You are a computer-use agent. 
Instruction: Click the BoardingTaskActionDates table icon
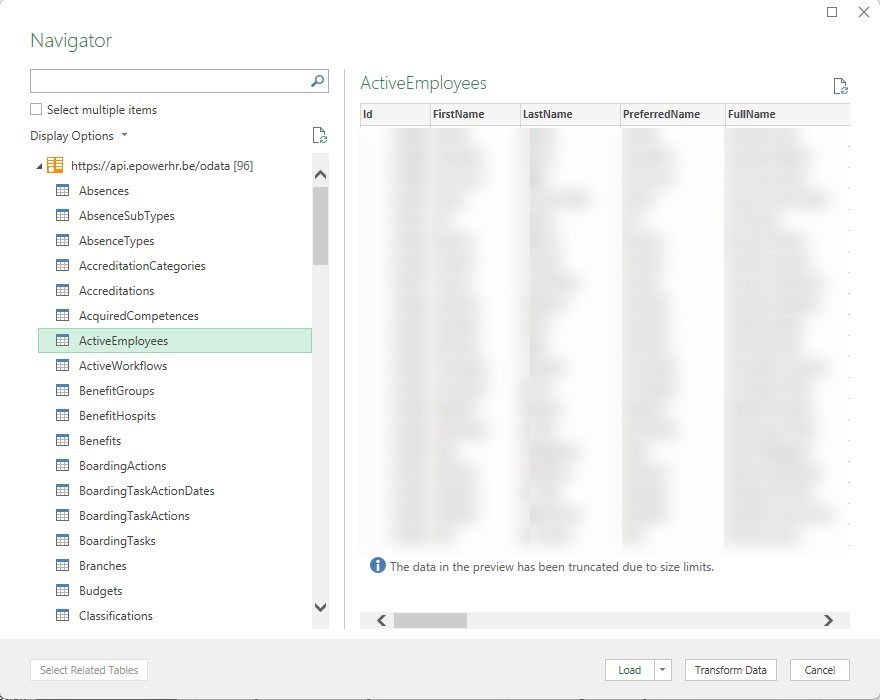pyautogui.click(x=62, y=490)
